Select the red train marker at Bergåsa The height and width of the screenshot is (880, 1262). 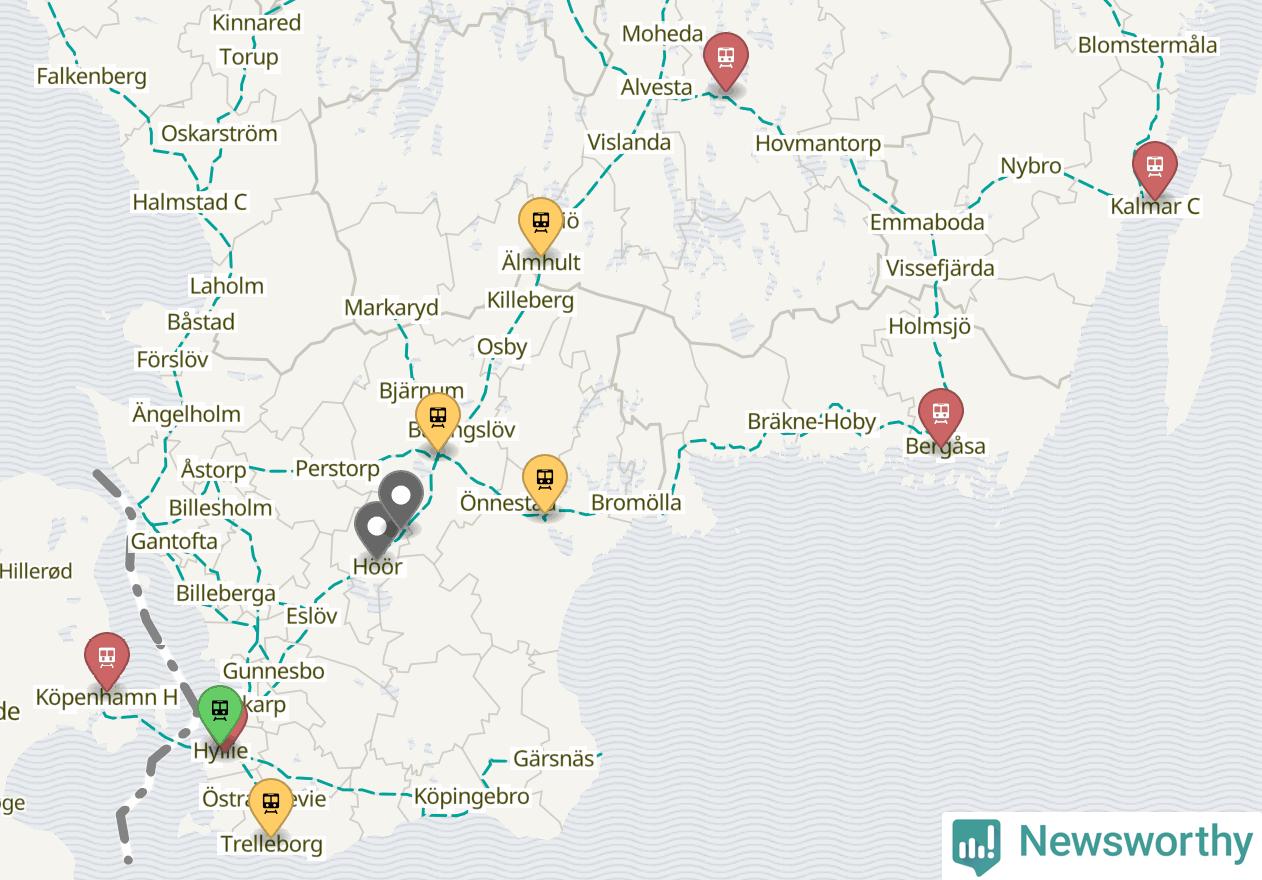(940, 415)
